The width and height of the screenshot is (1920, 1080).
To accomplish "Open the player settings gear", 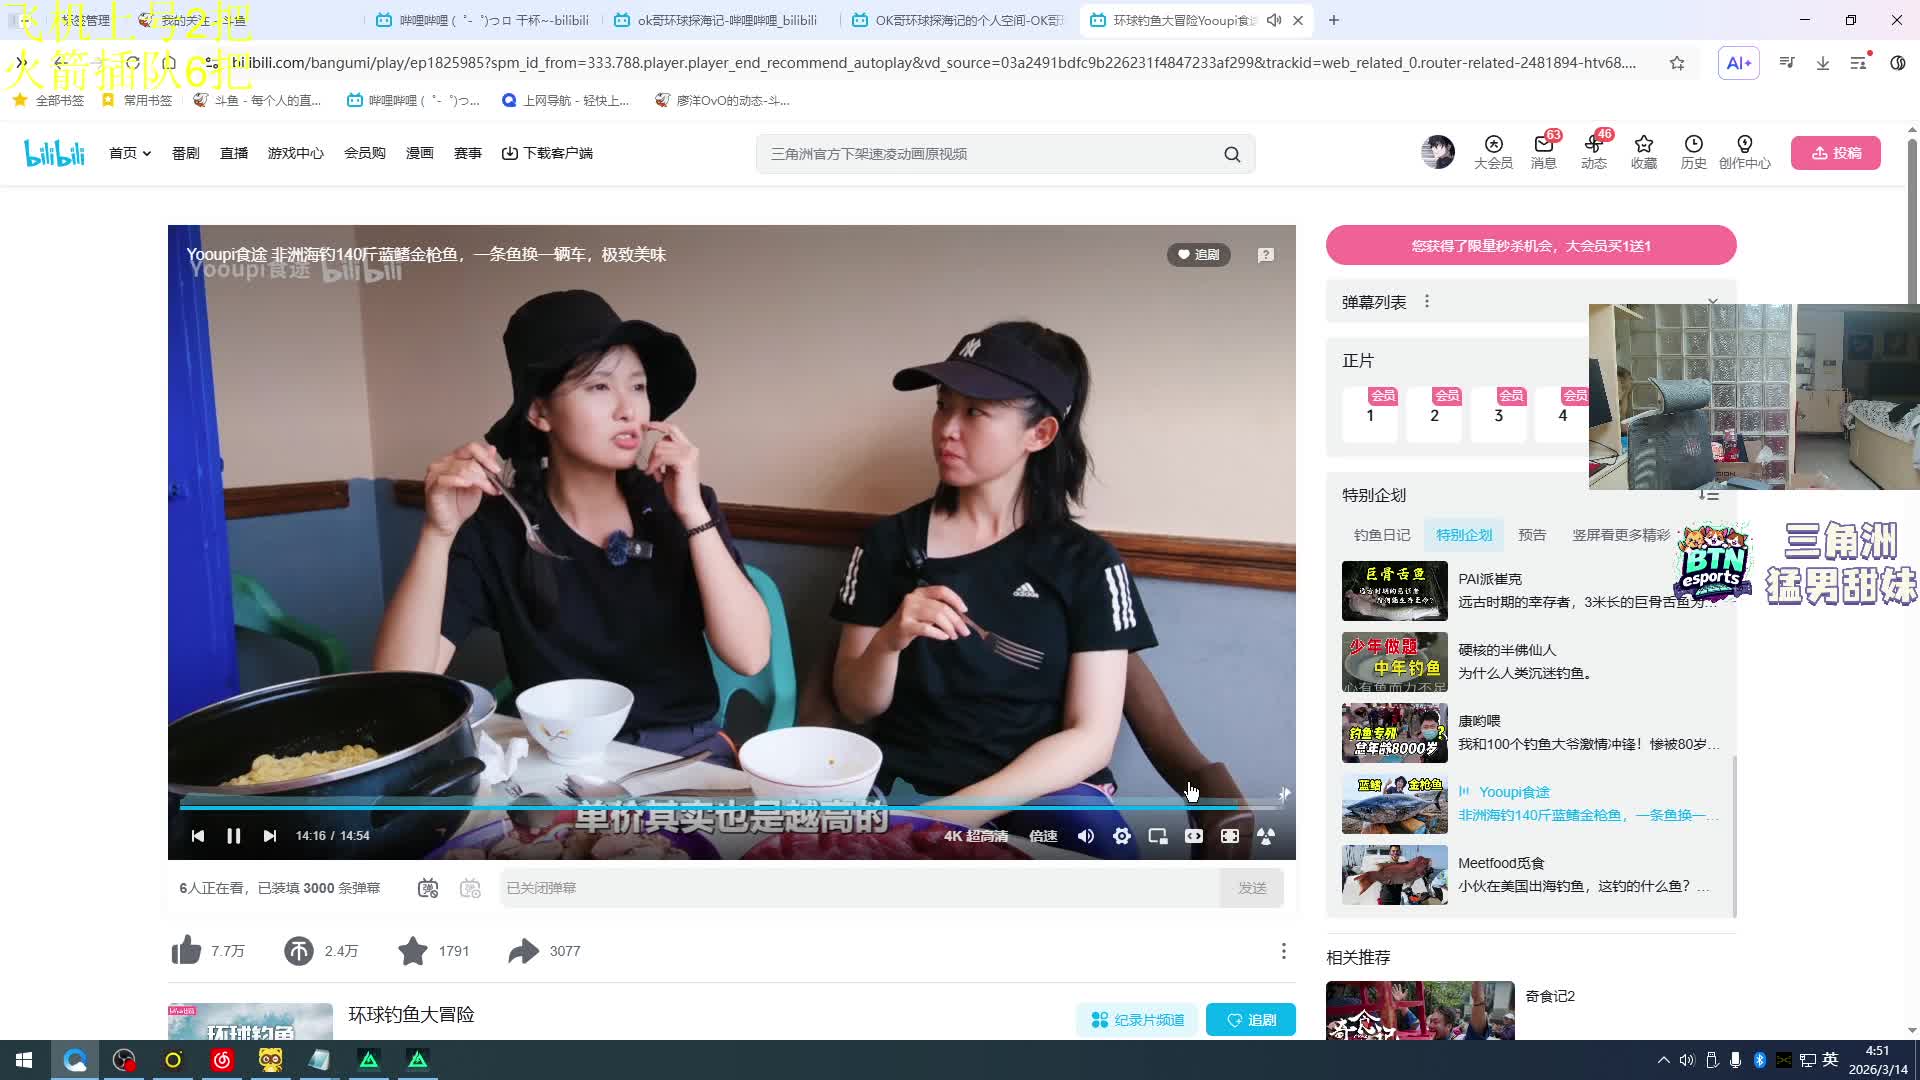I will (x=1122, y=836).
